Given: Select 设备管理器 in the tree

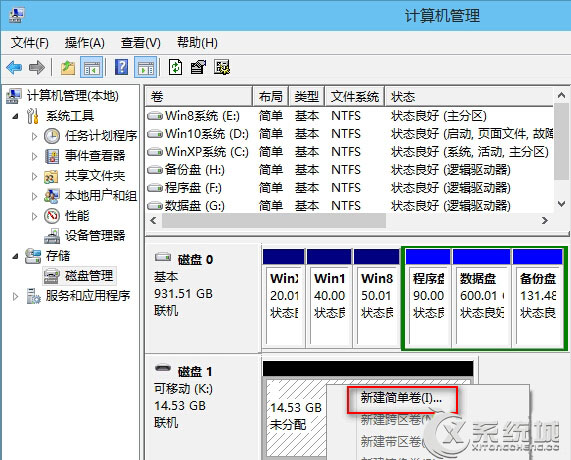Looking at the screenshot, I should tap(95, 236).
